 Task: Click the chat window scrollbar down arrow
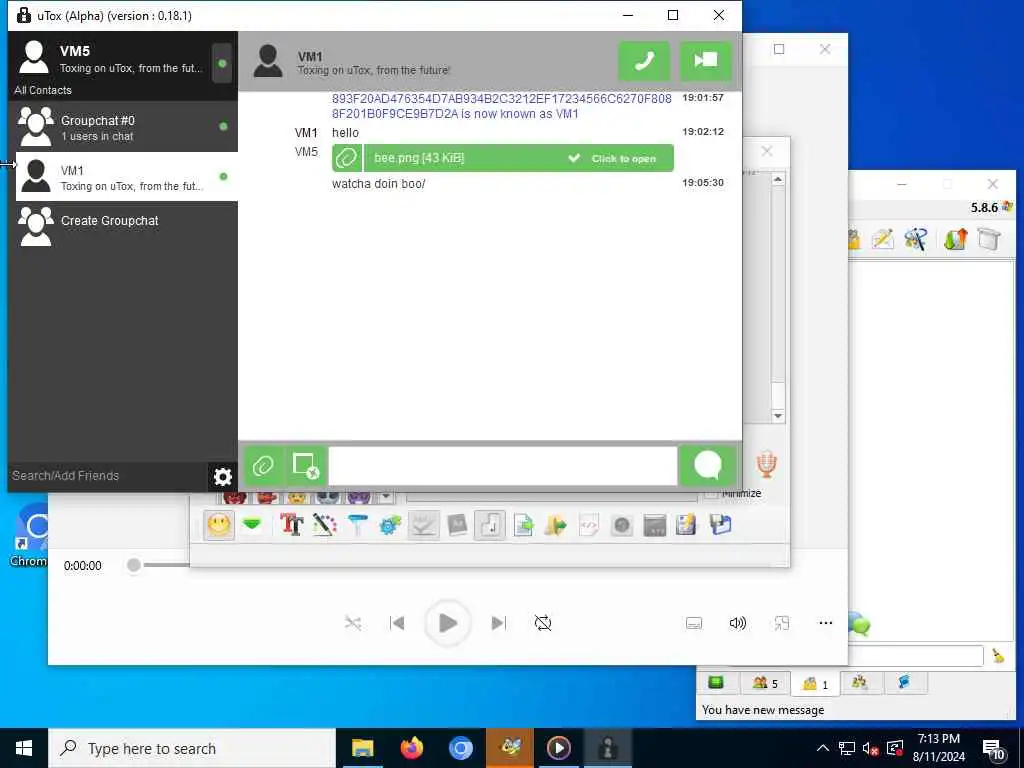click(x=778, y=415)
